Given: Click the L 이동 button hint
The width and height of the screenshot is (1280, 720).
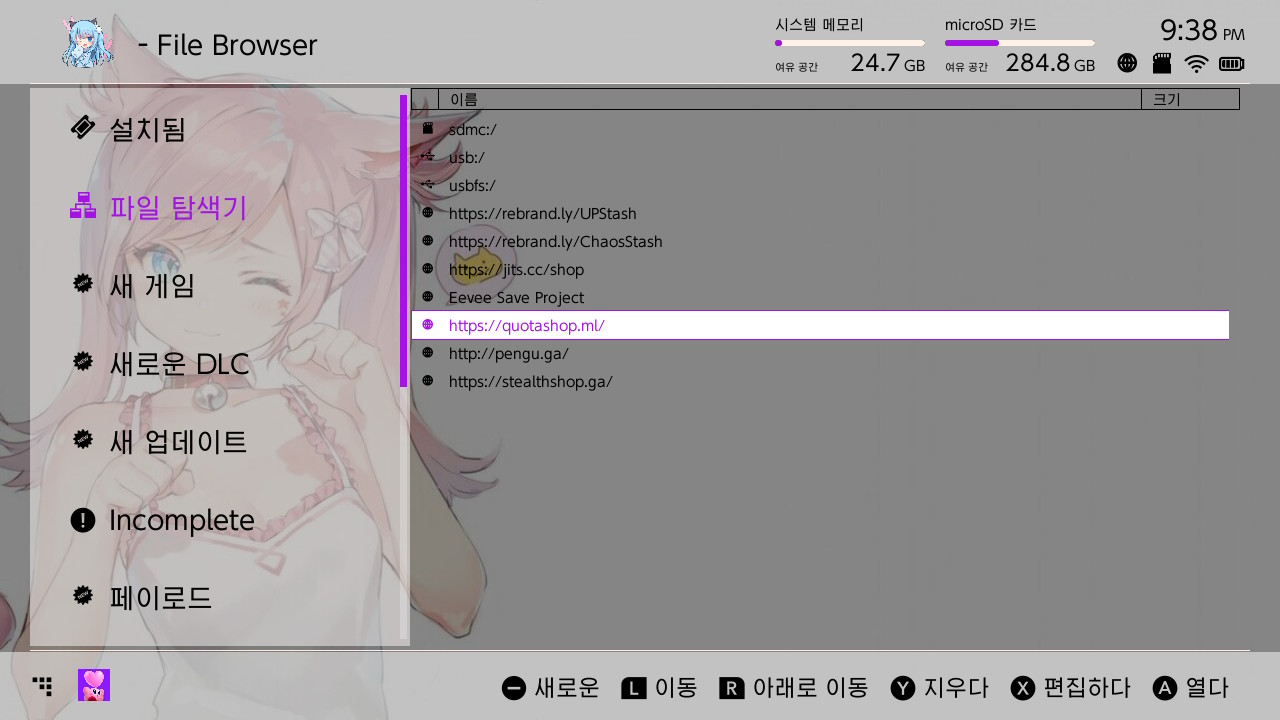Looking at the screenshot, I should [x=659, y=688].
